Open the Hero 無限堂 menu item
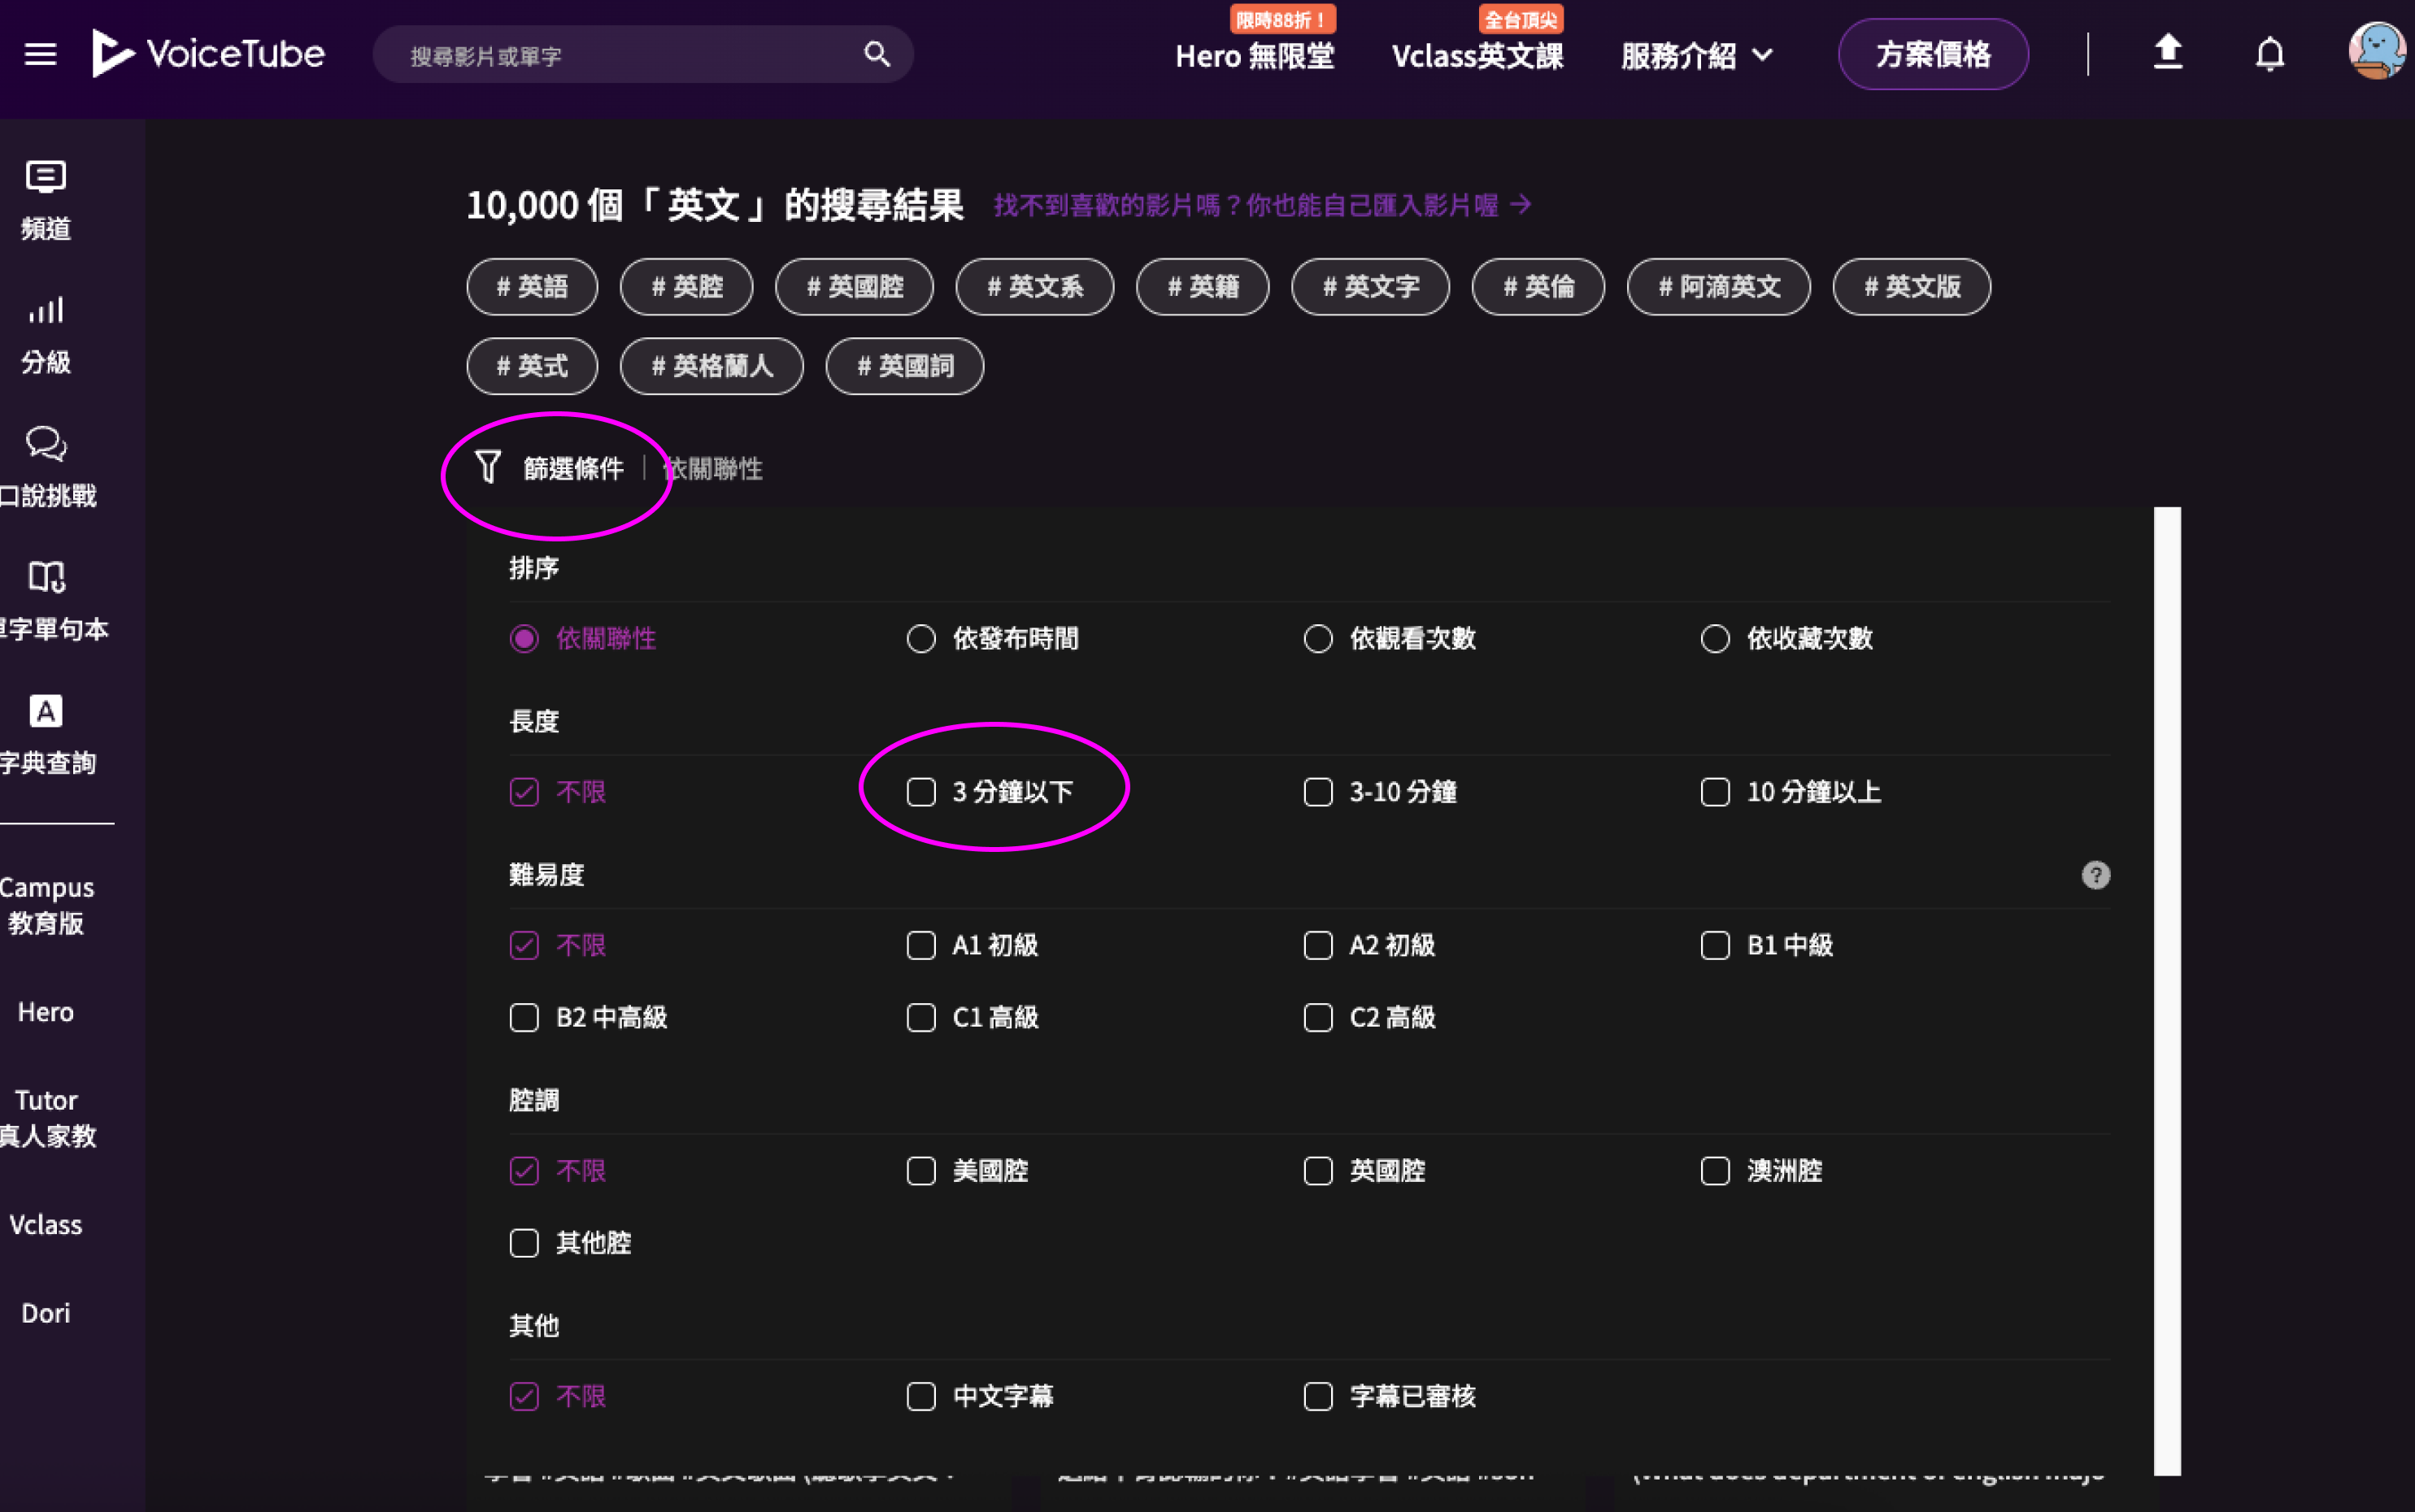The width and height of the screenshot is (2415, 1512). (1254, 56)
